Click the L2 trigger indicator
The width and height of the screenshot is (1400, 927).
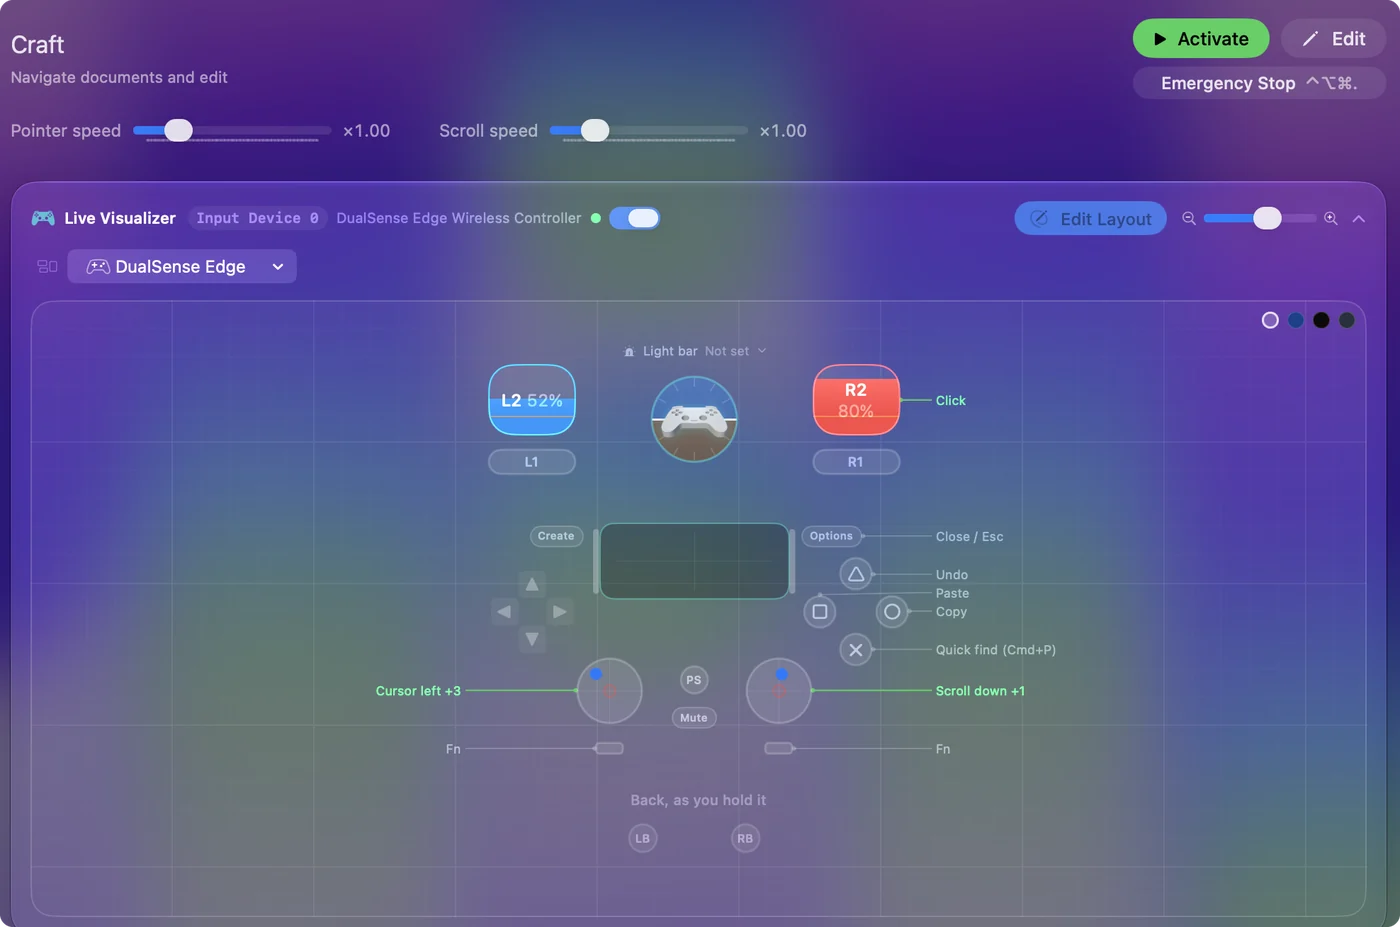click(532, 400)
